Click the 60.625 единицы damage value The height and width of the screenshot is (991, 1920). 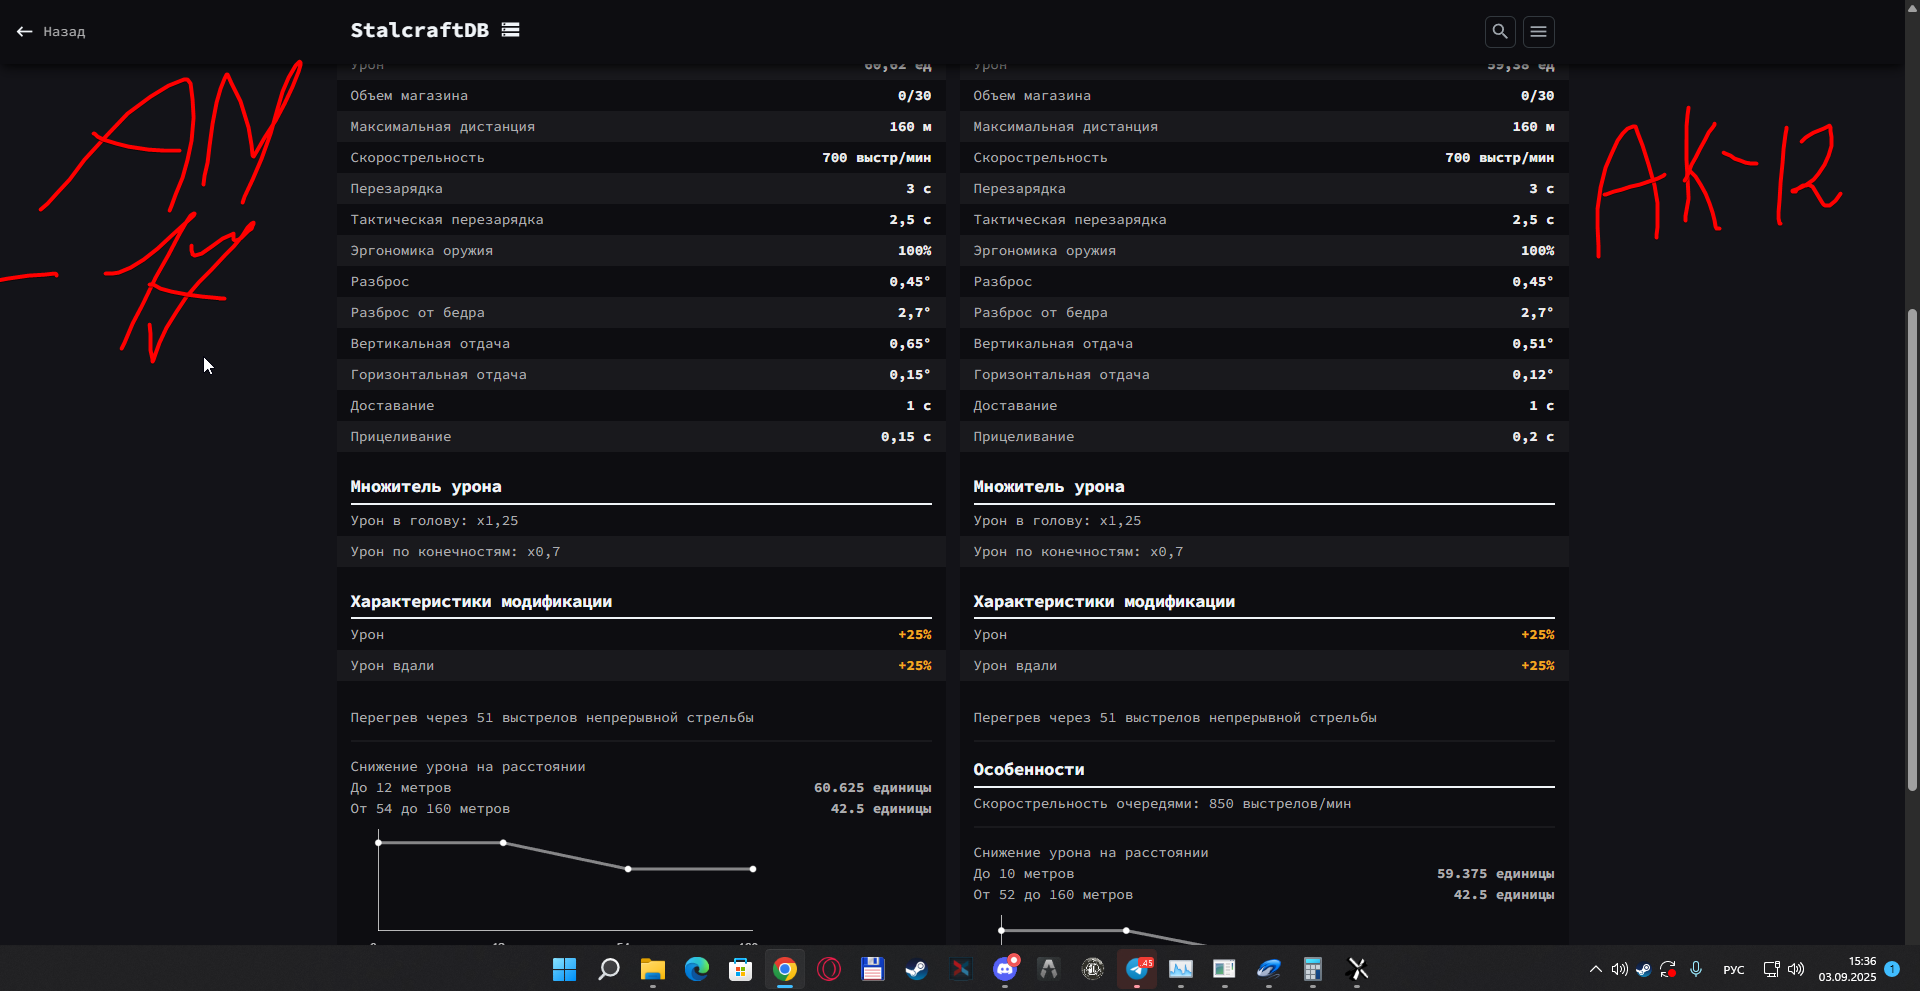point(872,788)
